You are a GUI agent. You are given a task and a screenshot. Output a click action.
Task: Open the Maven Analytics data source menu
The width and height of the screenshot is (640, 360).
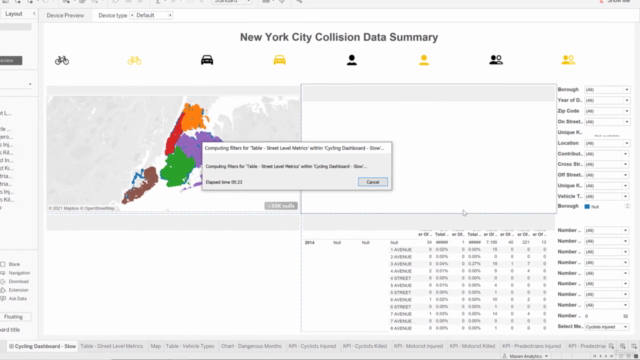526,356
